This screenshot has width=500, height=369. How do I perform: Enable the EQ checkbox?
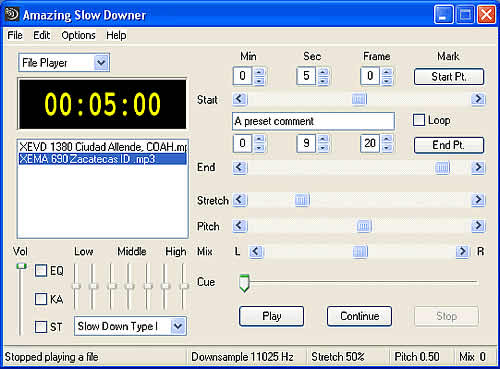(41, 270)
